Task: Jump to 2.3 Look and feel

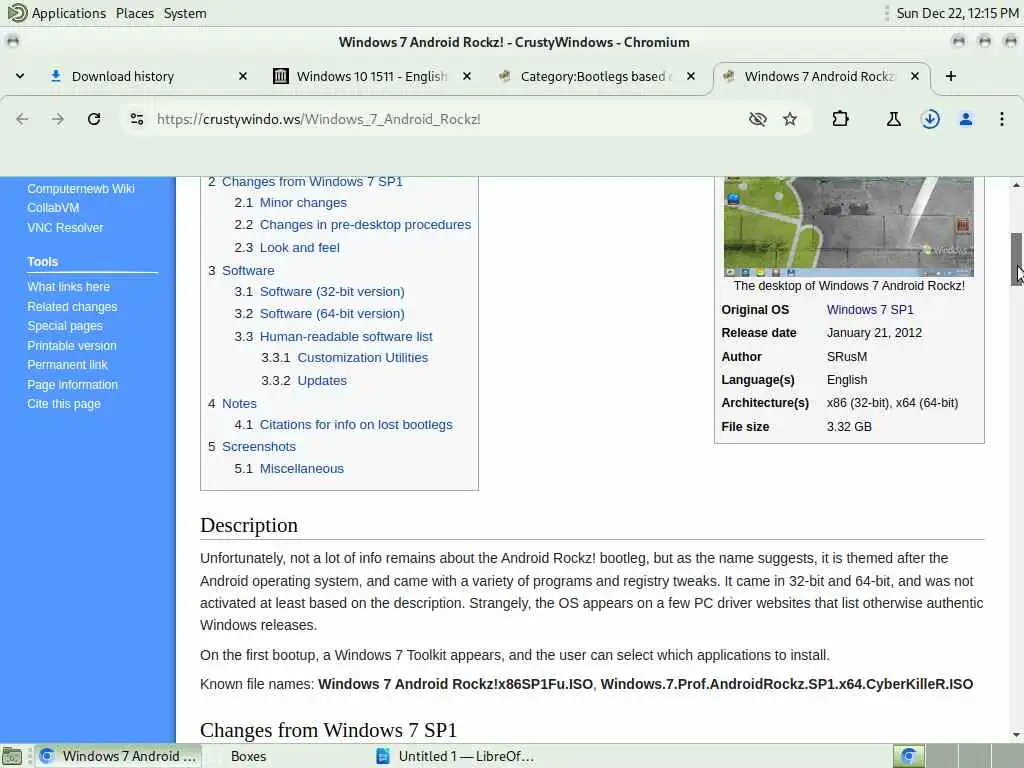Action: click(x=300, y=248)
